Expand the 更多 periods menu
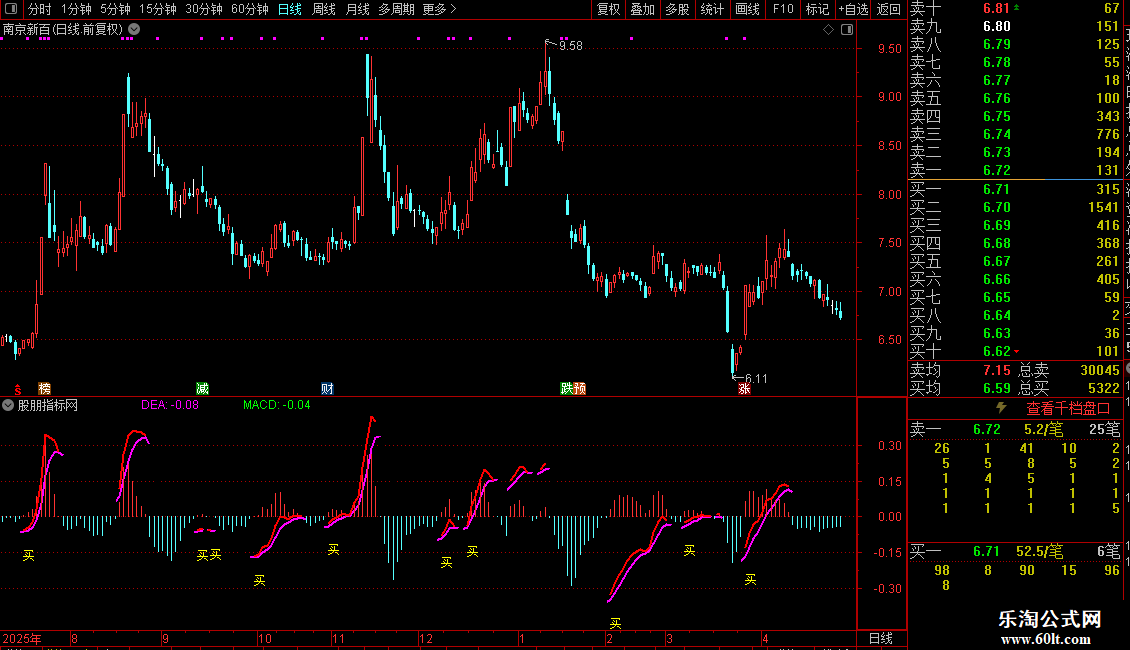 tap(439, 9)
